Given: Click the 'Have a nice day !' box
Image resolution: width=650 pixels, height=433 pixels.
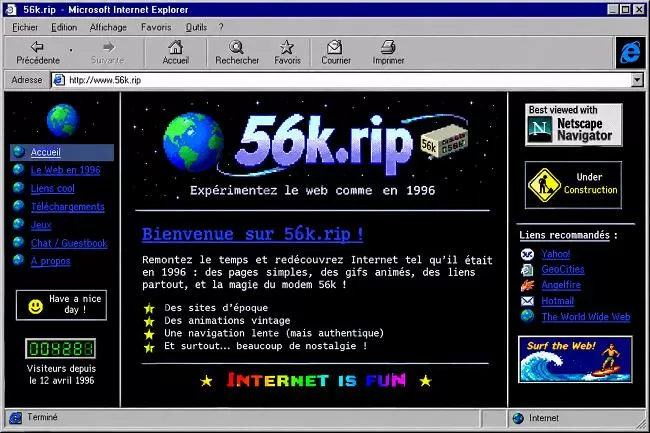Looking at the screenshot, I should point(61,305).
